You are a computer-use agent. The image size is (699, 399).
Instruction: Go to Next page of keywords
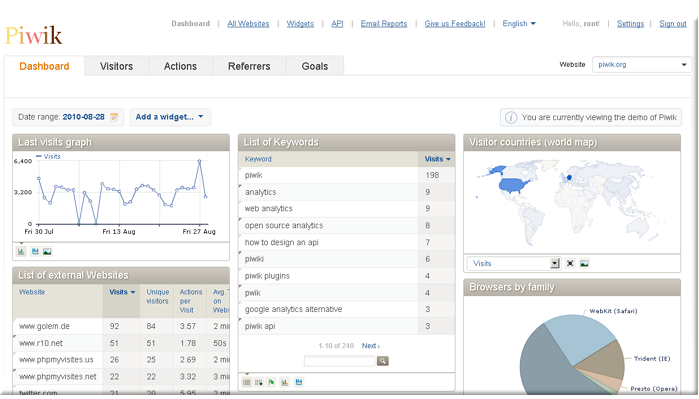pyautogui.click(x=370, y=346)
